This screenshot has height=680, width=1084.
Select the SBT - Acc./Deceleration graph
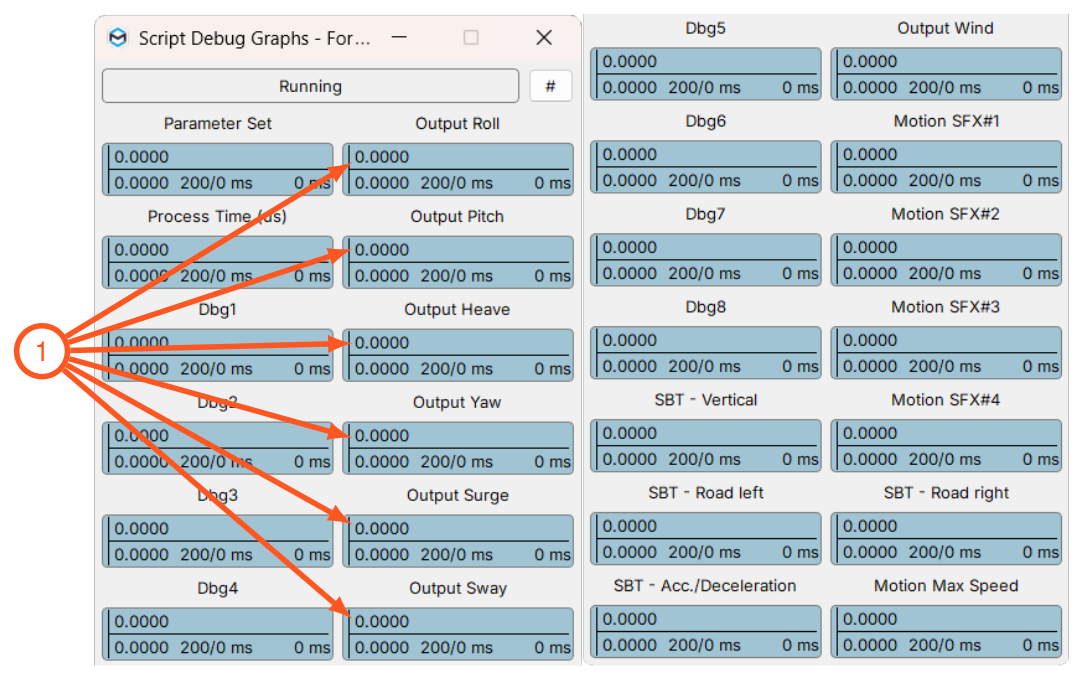(706, 632)
